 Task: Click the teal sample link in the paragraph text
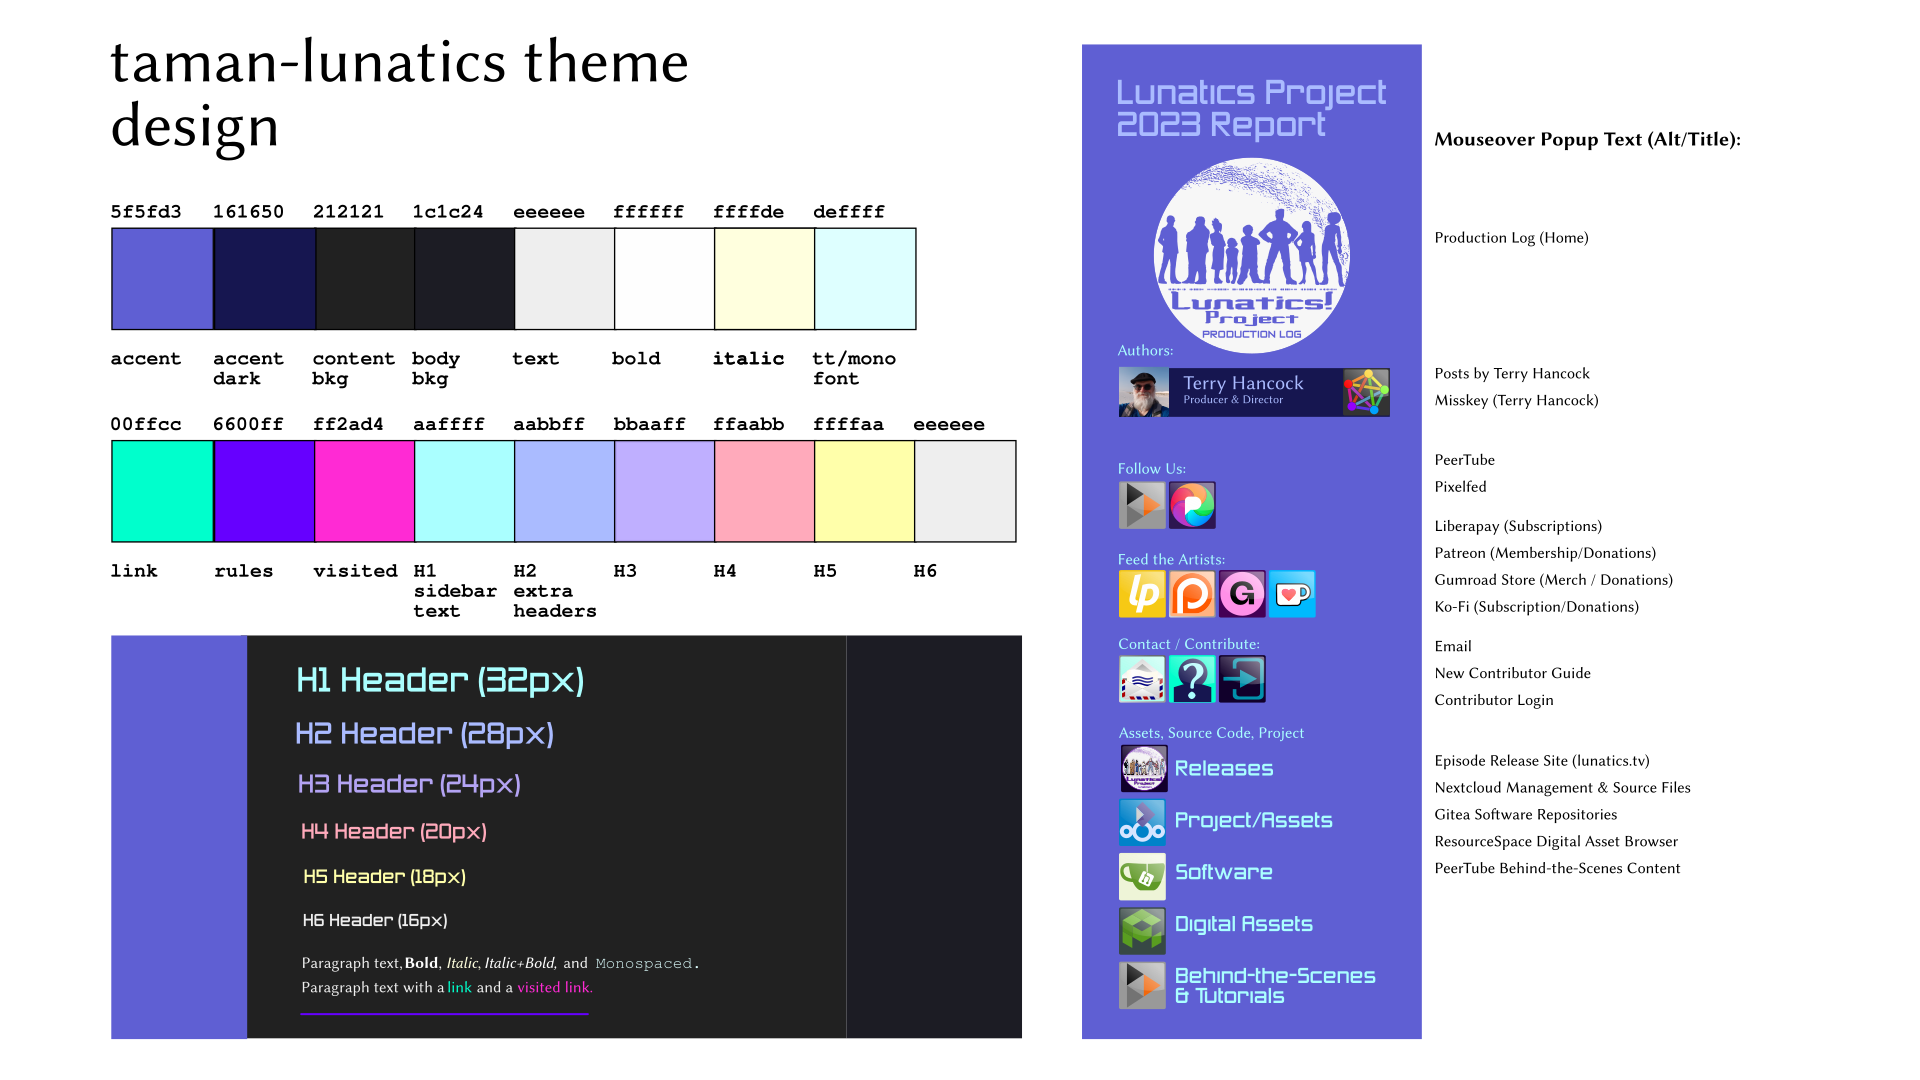click(459, 988)
